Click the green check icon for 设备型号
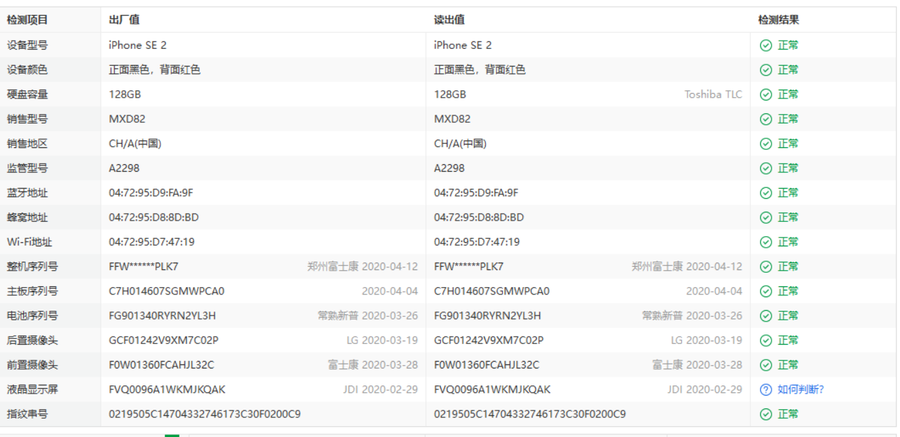 click(765, 45)
